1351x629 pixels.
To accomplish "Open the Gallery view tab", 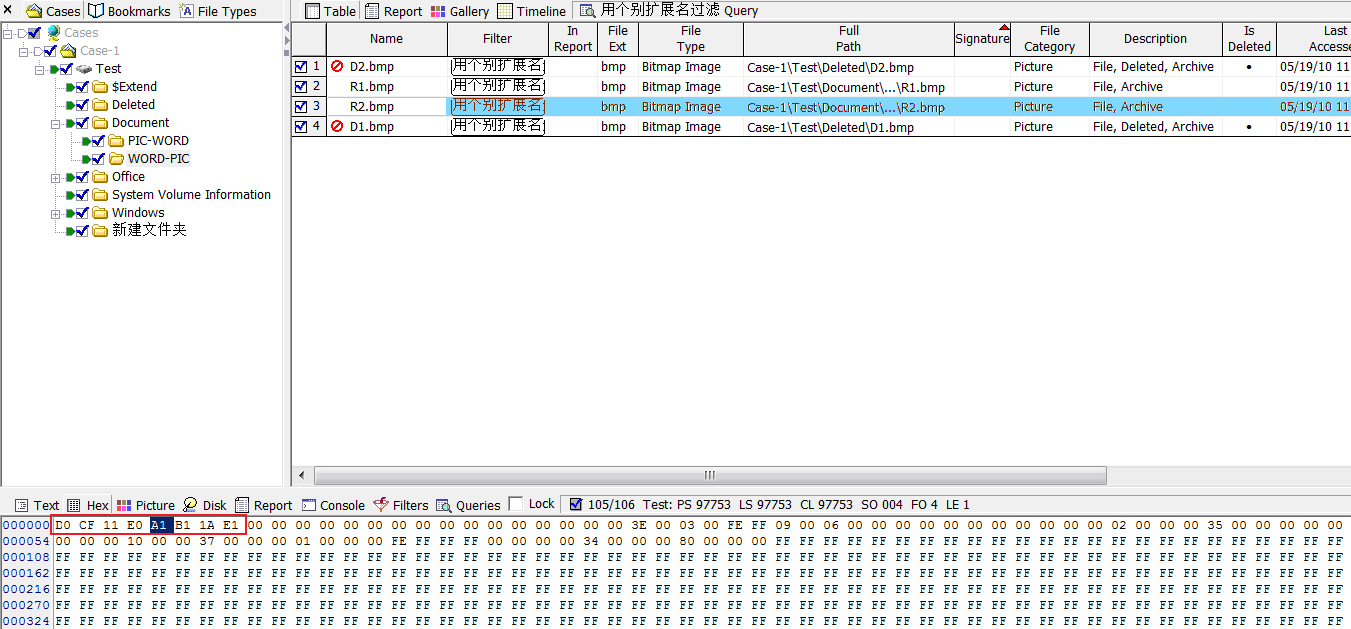I will click(x=460, y=11).
